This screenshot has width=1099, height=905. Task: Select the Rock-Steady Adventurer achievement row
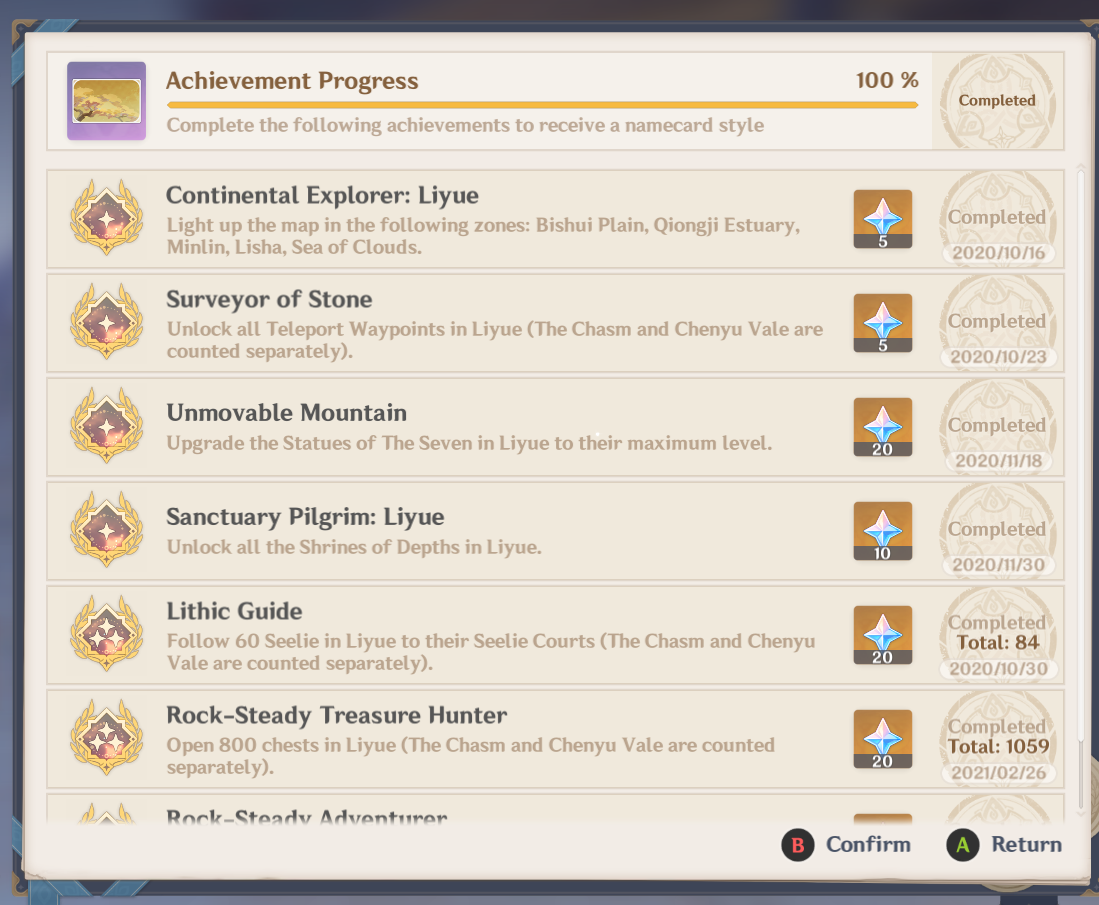555,808
